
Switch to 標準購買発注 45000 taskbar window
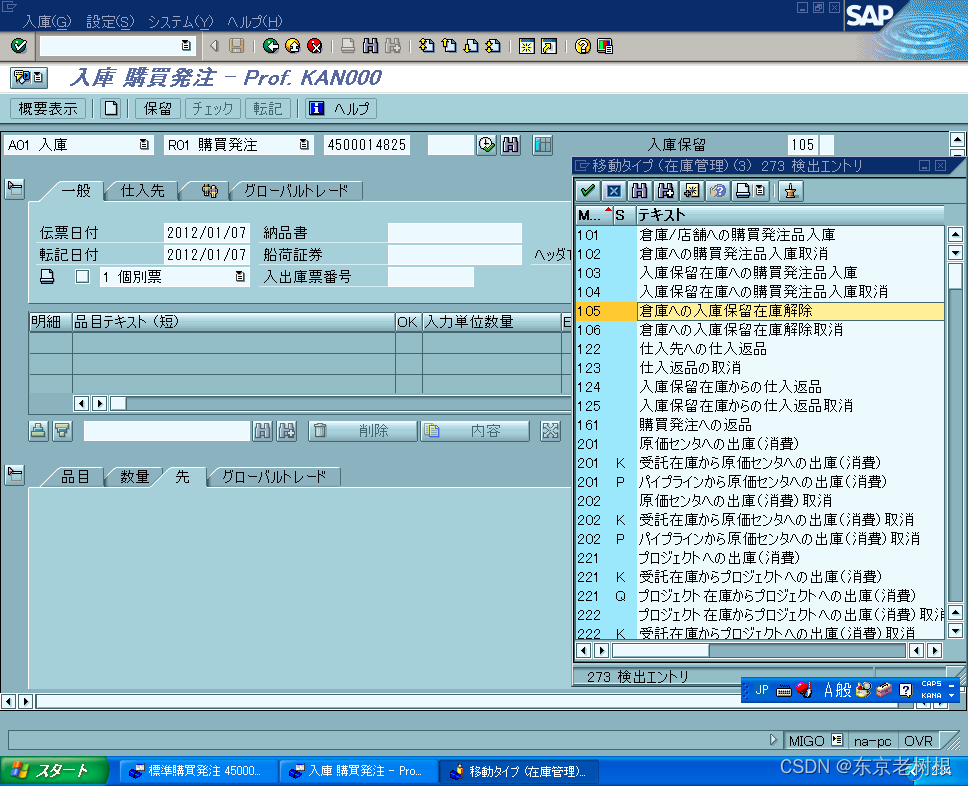click(198, 771)
